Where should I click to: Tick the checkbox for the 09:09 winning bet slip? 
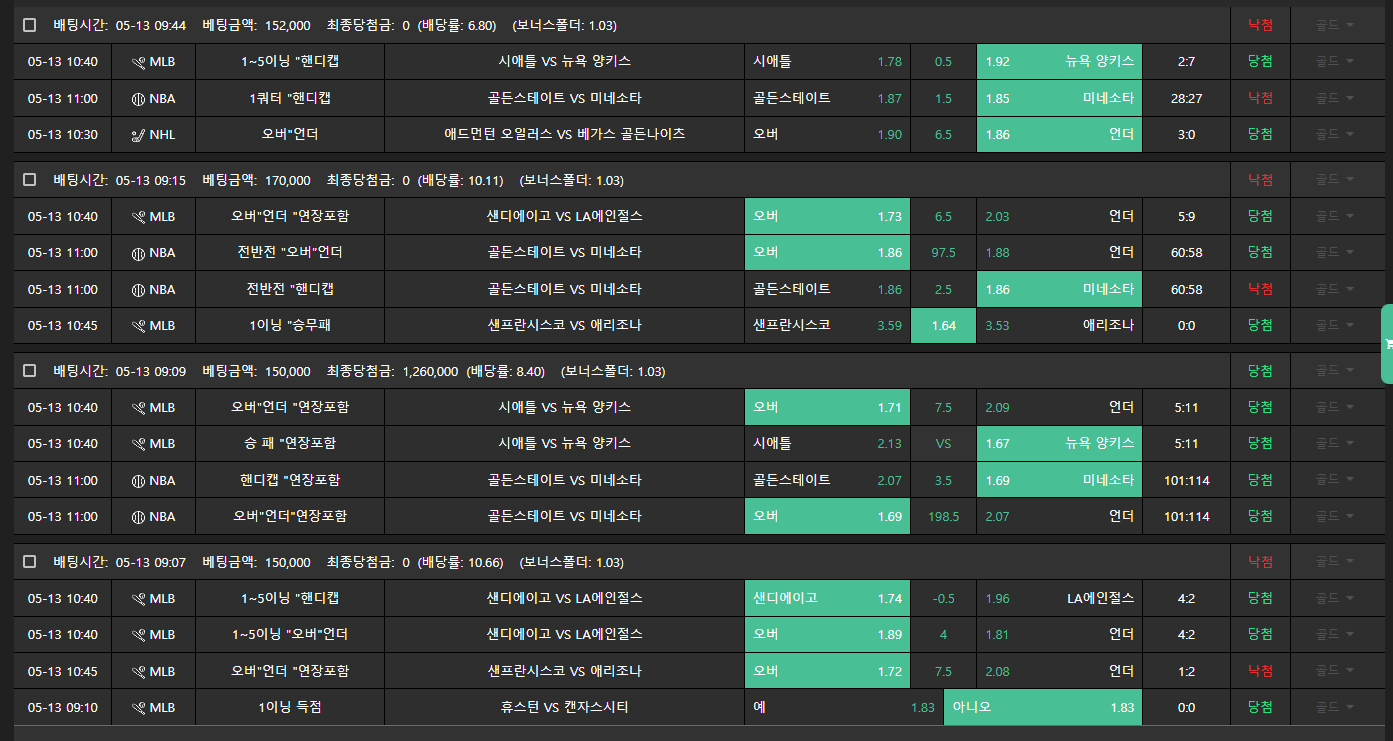tap(30, 371)
